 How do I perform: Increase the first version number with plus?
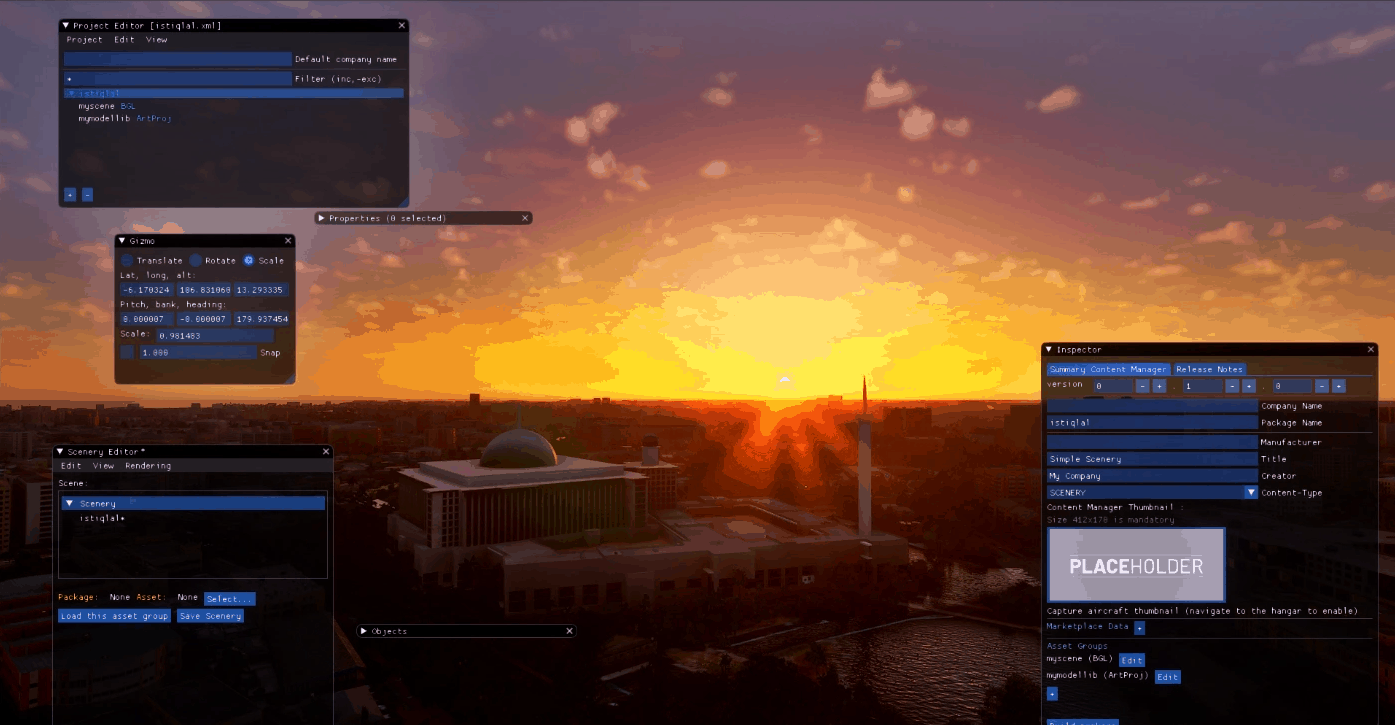pyautogui.click(x=1159, y=386)
